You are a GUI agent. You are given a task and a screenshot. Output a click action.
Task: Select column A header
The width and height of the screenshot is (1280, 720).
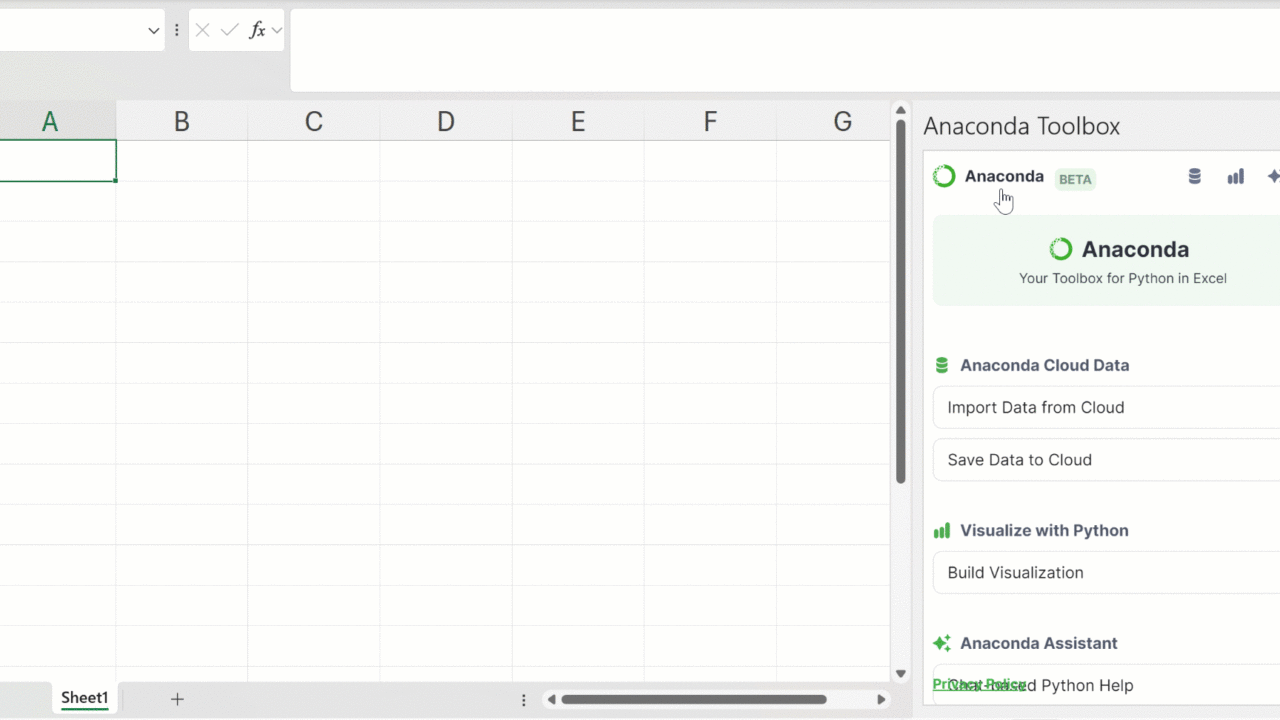[x=50, y=121]
